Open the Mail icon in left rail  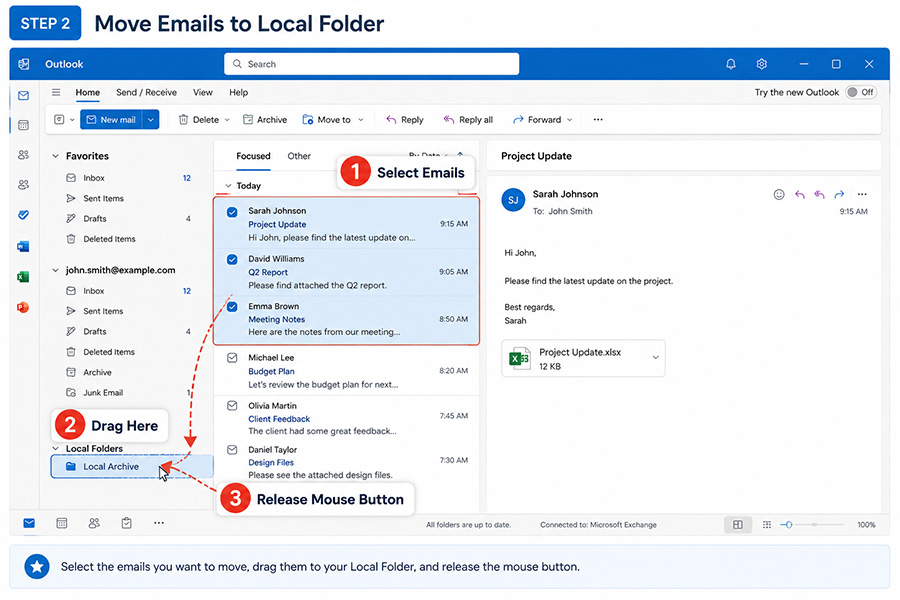click(24, 95)
